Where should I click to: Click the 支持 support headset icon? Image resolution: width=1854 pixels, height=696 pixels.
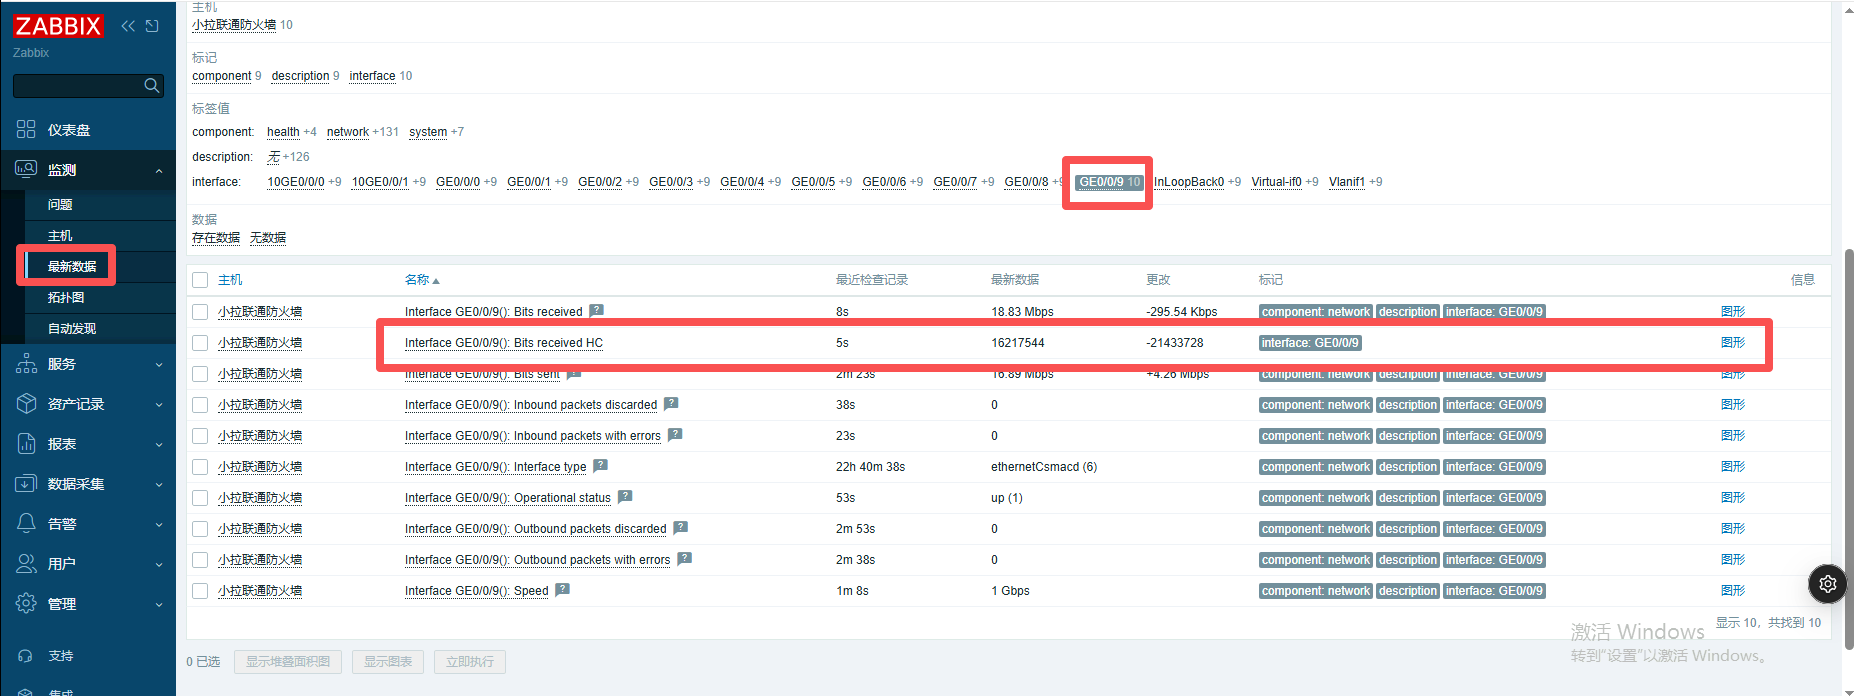pyautogui.click(x=26, y=656)
